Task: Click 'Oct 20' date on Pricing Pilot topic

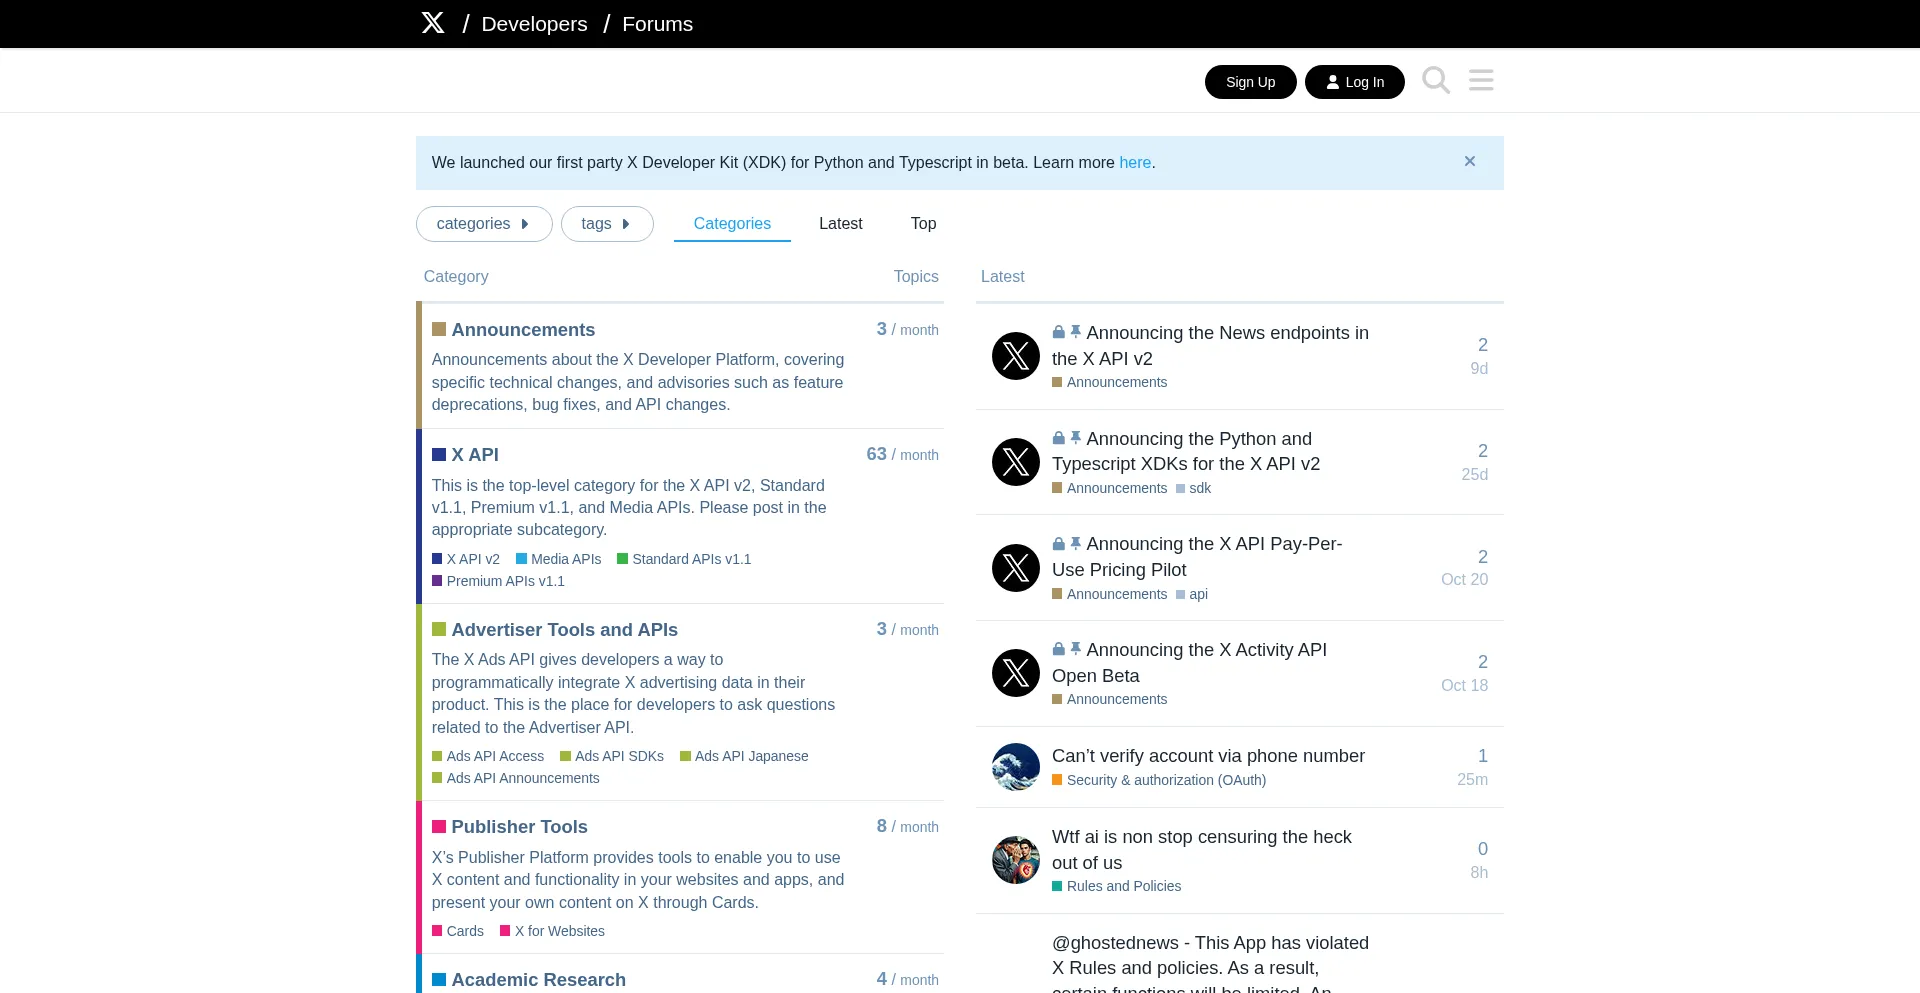Action: click(x=1464, y=579)
